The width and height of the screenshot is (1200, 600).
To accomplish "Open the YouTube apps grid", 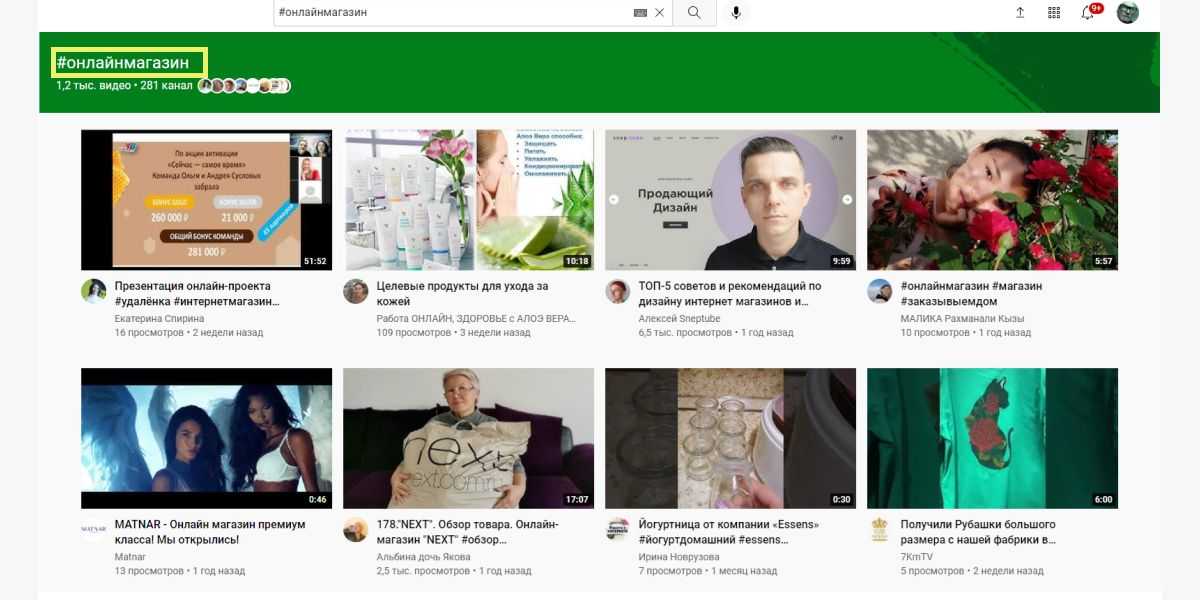I will 1054,13.
